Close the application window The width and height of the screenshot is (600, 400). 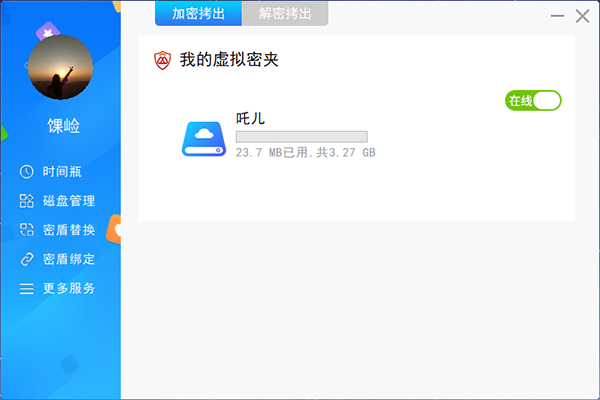pyautogui.click(x=582, y=16)
